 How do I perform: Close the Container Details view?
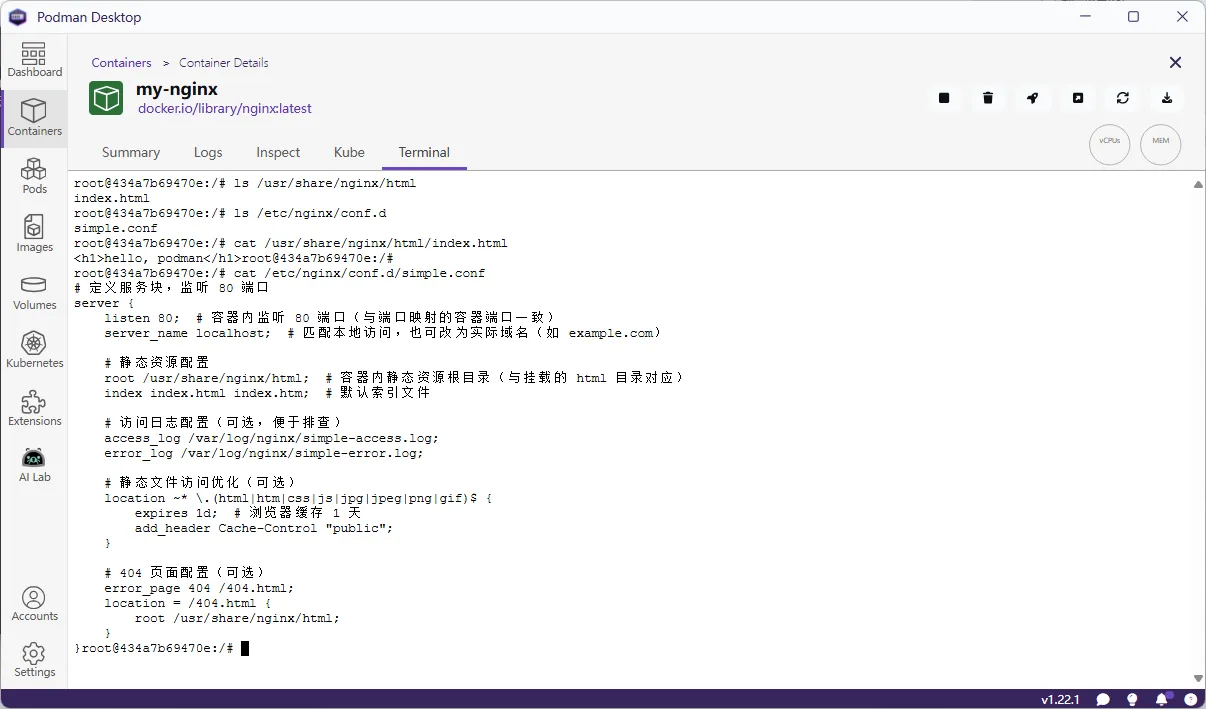click(1175, 62)
